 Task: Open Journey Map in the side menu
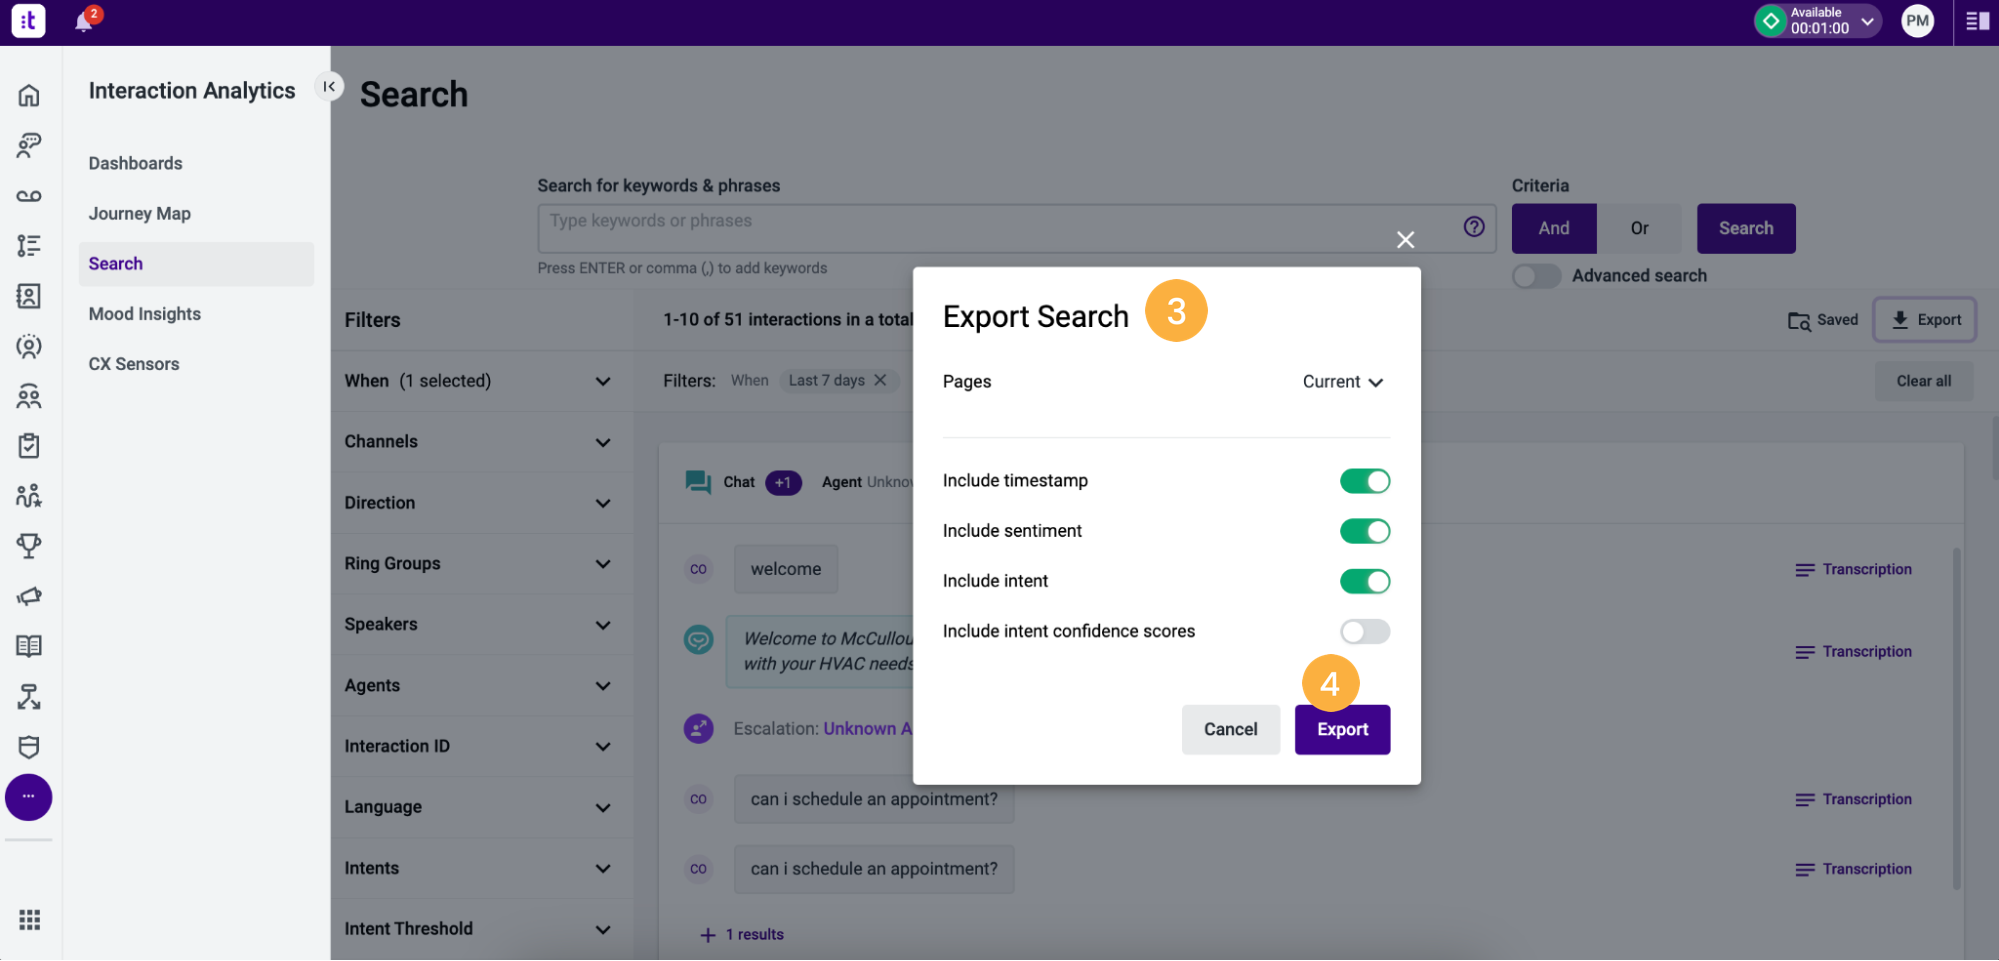[139, 213]
